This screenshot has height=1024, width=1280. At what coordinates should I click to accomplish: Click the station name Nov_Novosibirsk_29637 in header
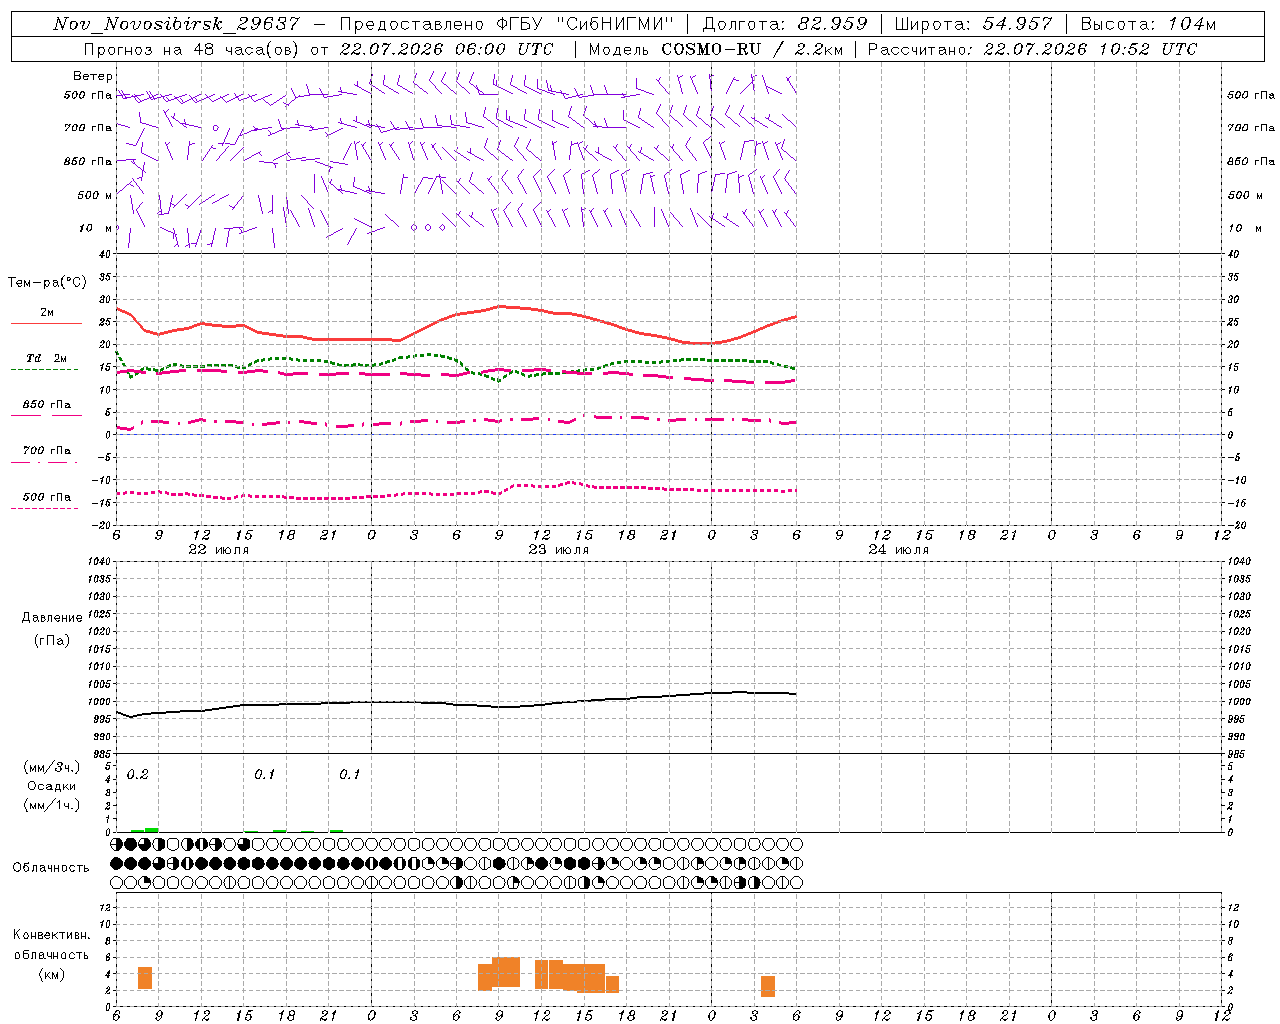point(176,24)
